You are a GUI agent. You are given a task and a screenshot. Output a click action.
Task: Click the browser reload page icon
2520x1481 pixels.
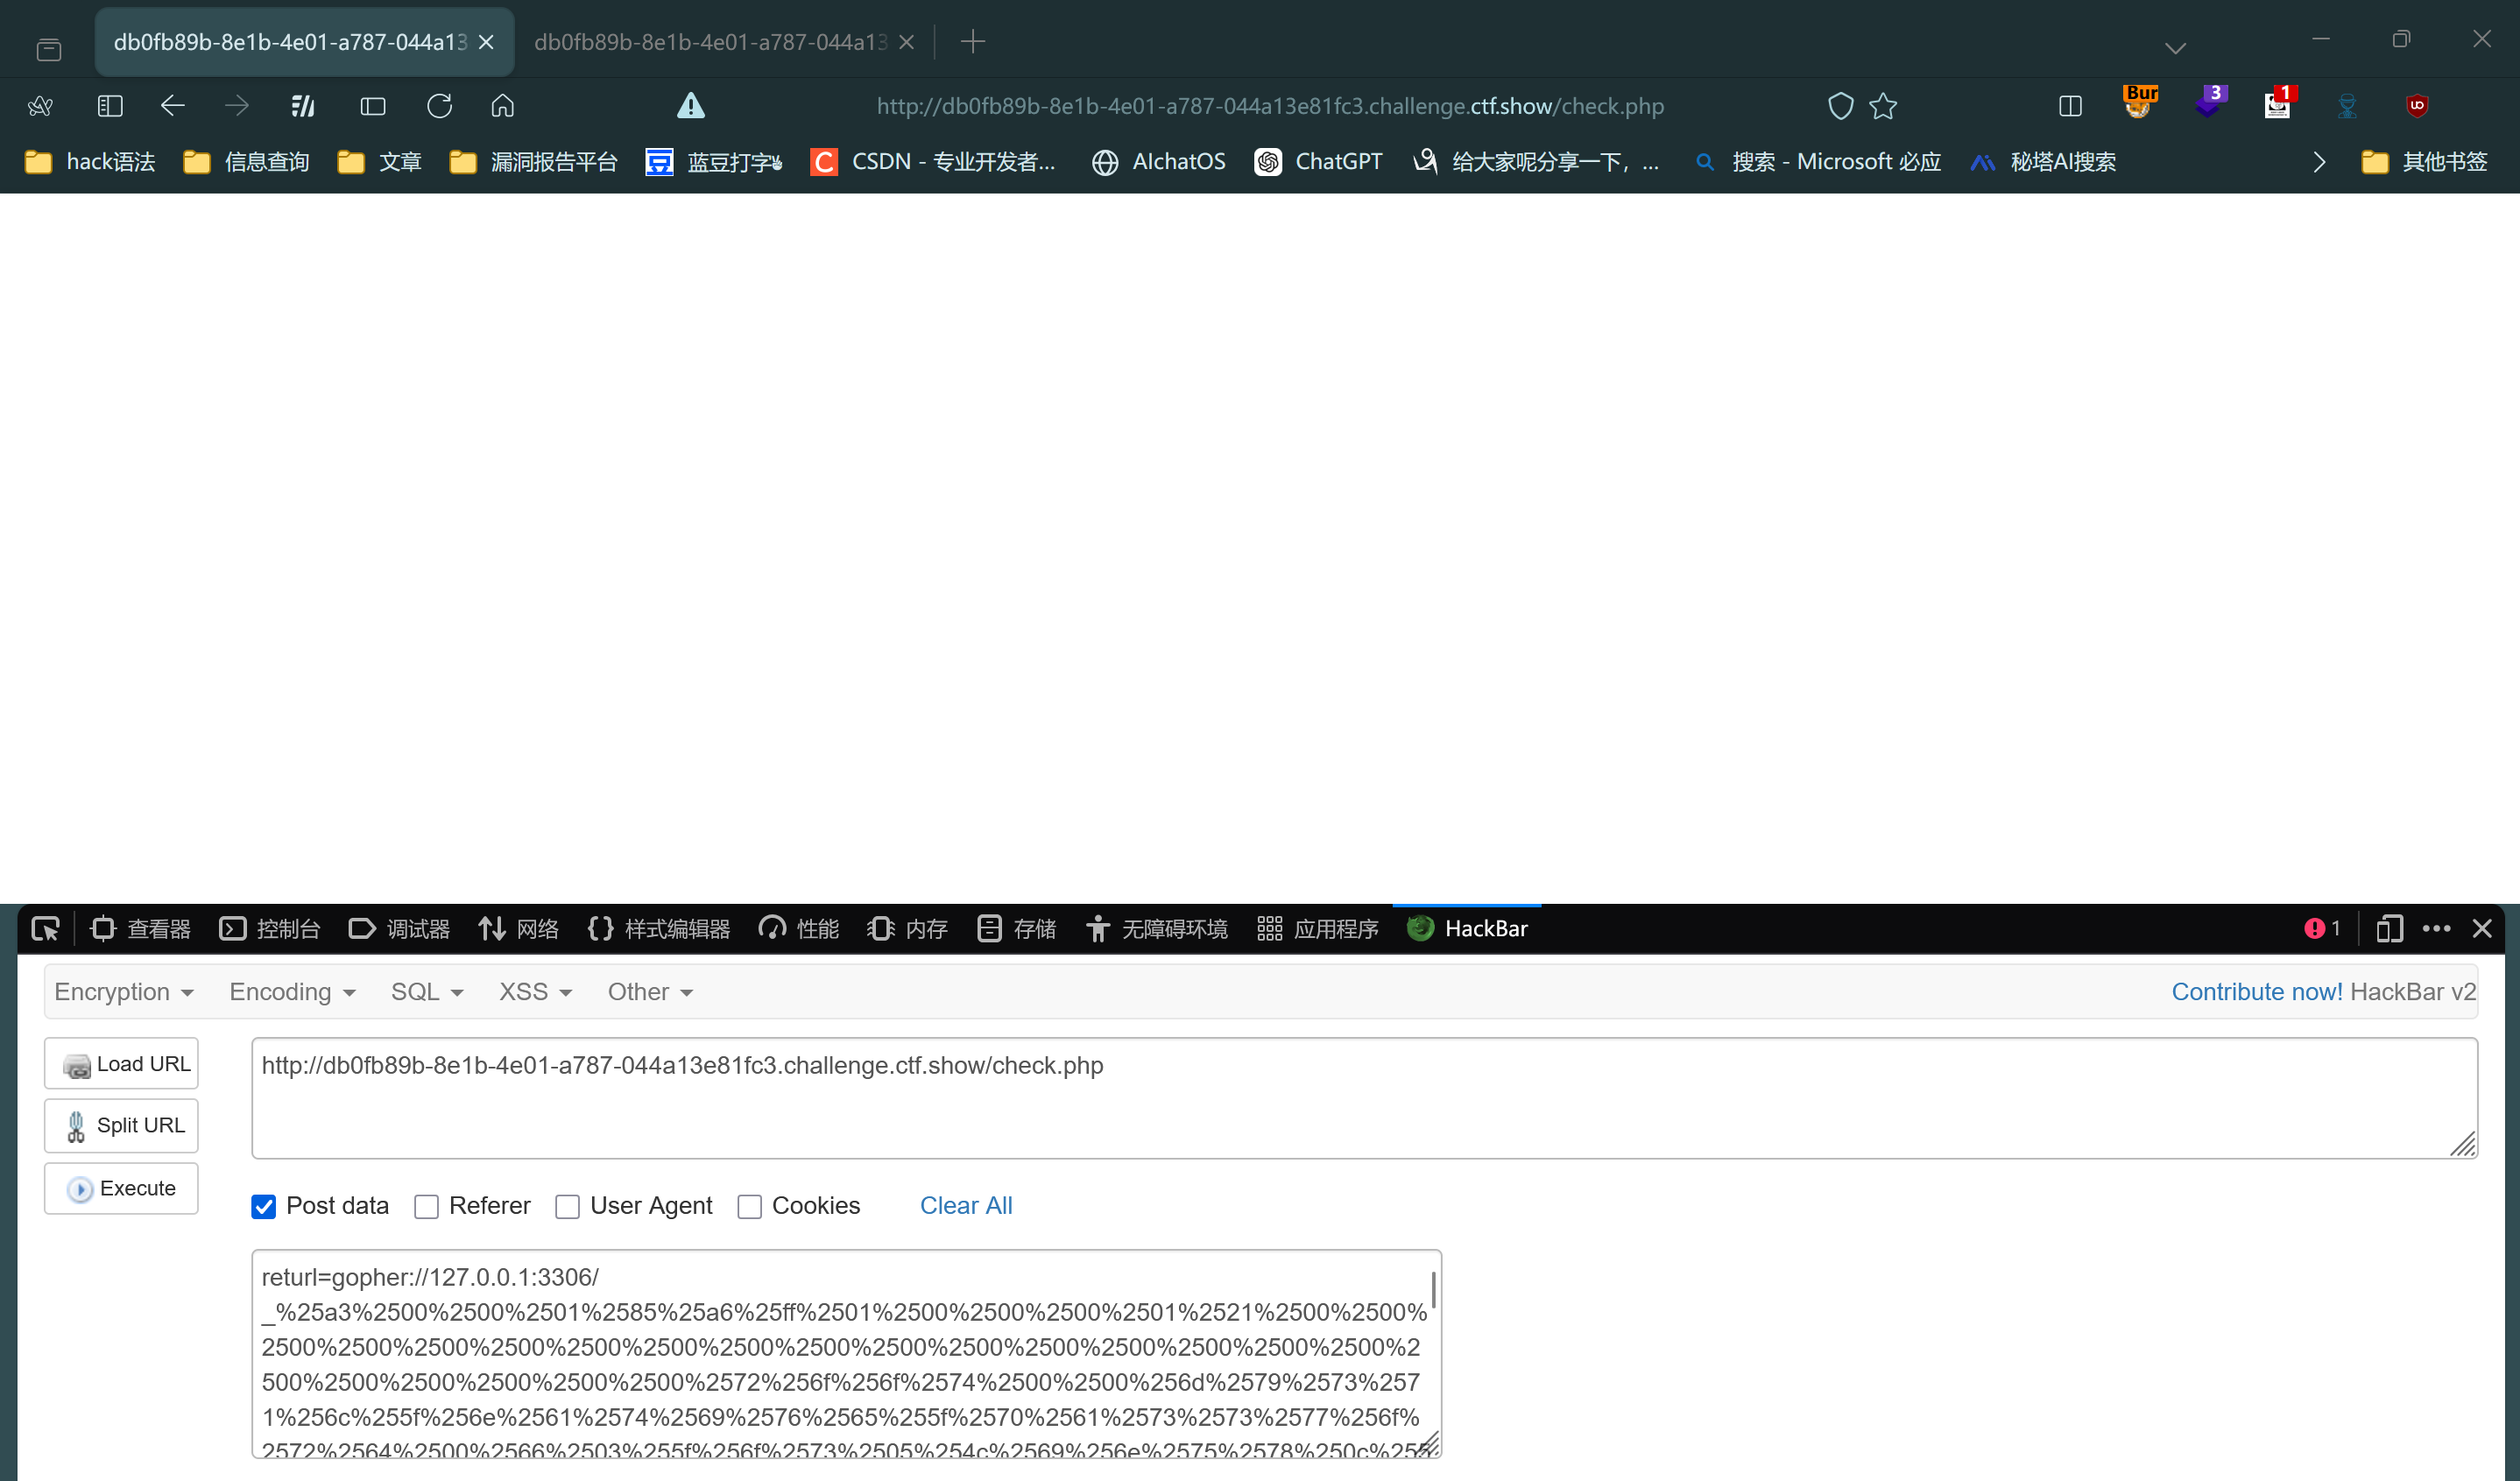coord(439,106)
